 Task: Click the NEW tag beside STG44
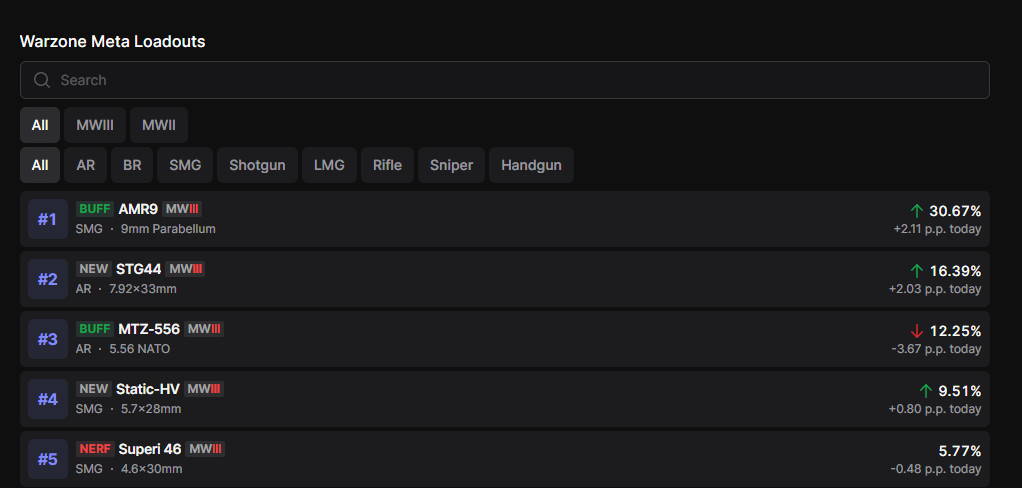coord(93,269)
